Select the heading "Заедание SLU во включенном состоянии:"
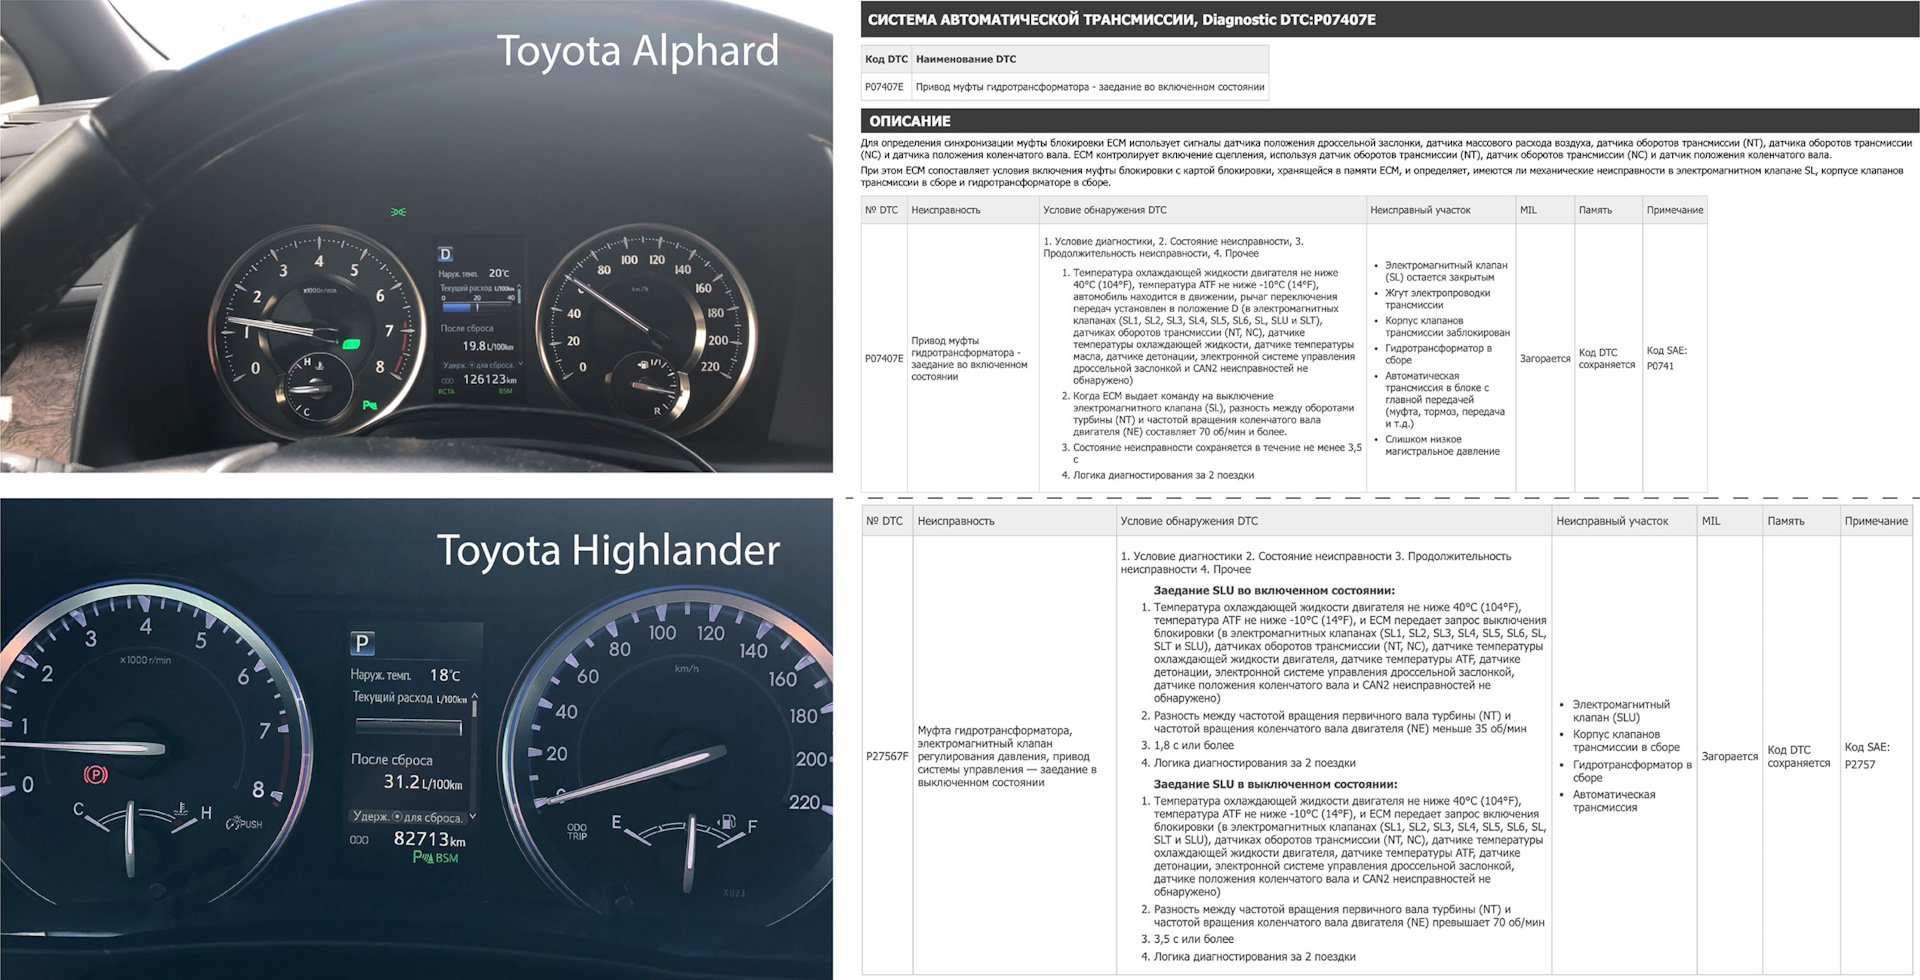 pyautogui.click(x=1274, y=591)
